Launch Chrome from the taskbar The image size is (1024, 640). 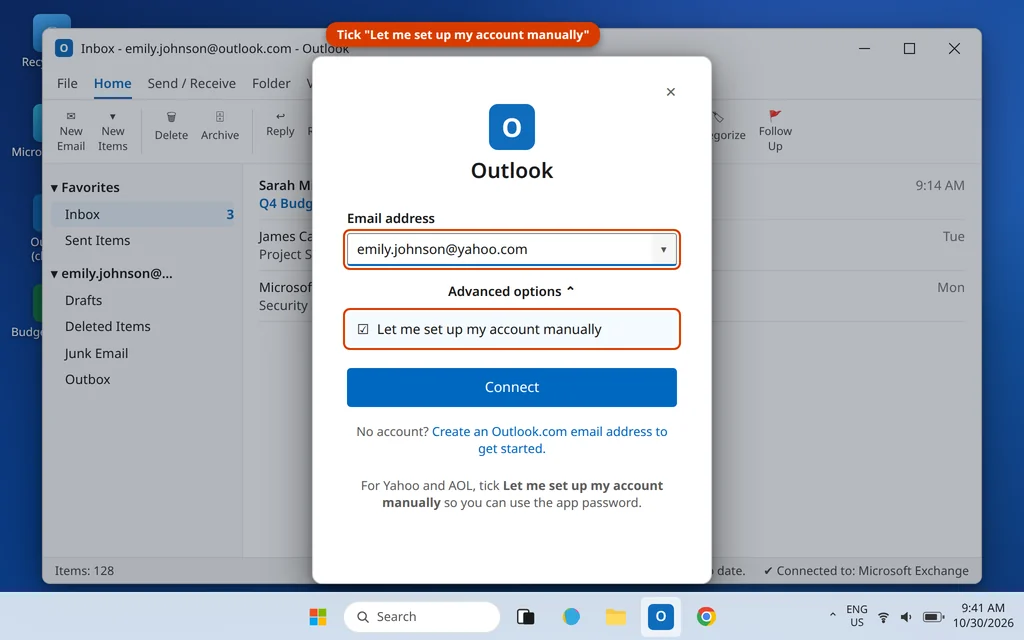point(706,616)
